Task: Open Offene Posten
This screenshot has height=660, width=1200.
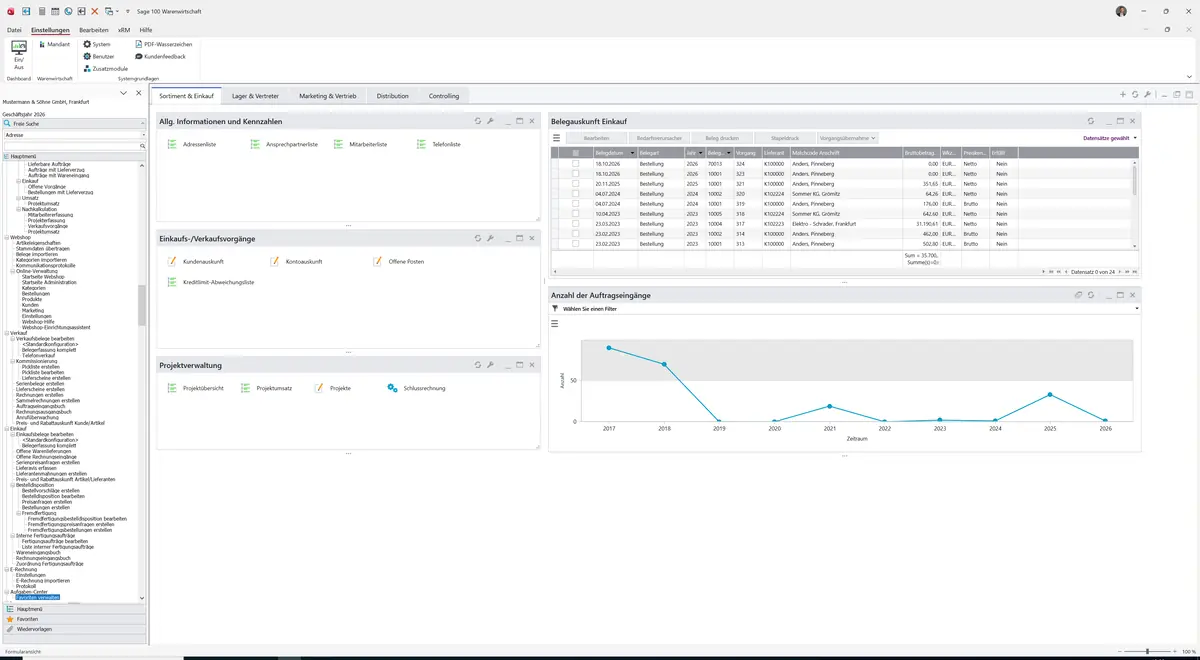Action: [399, 262]
